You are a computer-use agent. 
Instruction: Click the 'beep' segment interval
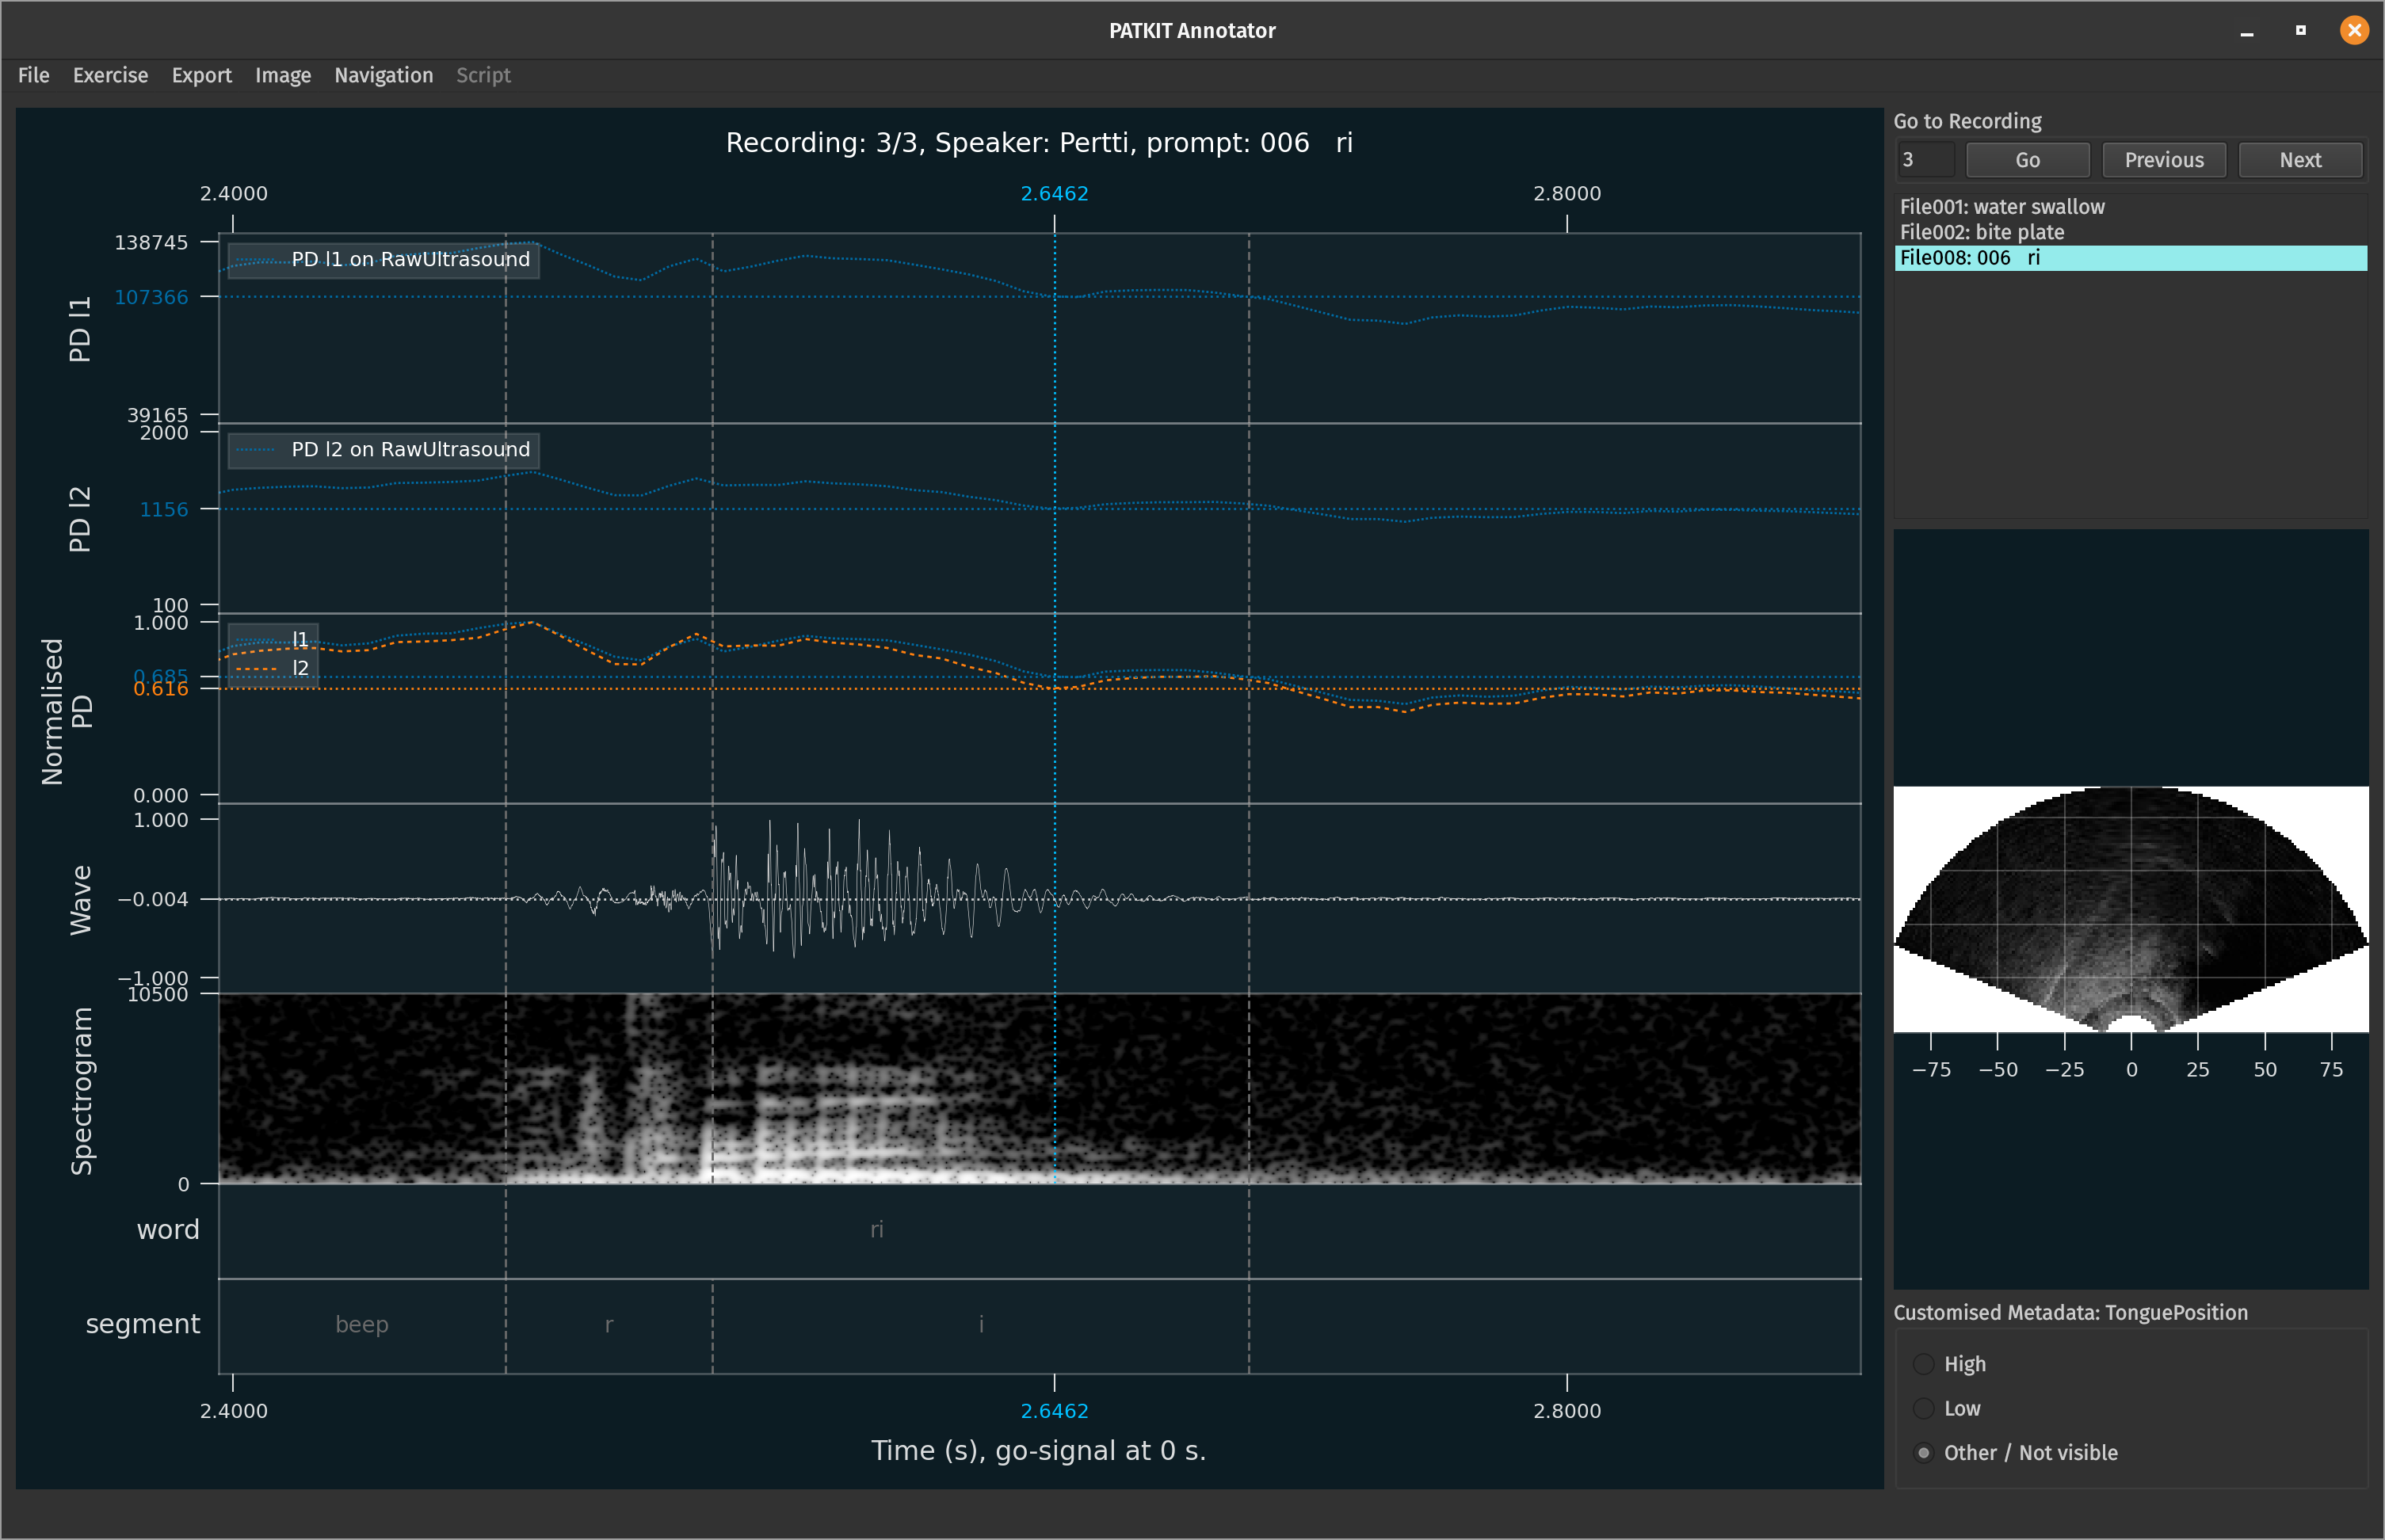(361, 1324)
